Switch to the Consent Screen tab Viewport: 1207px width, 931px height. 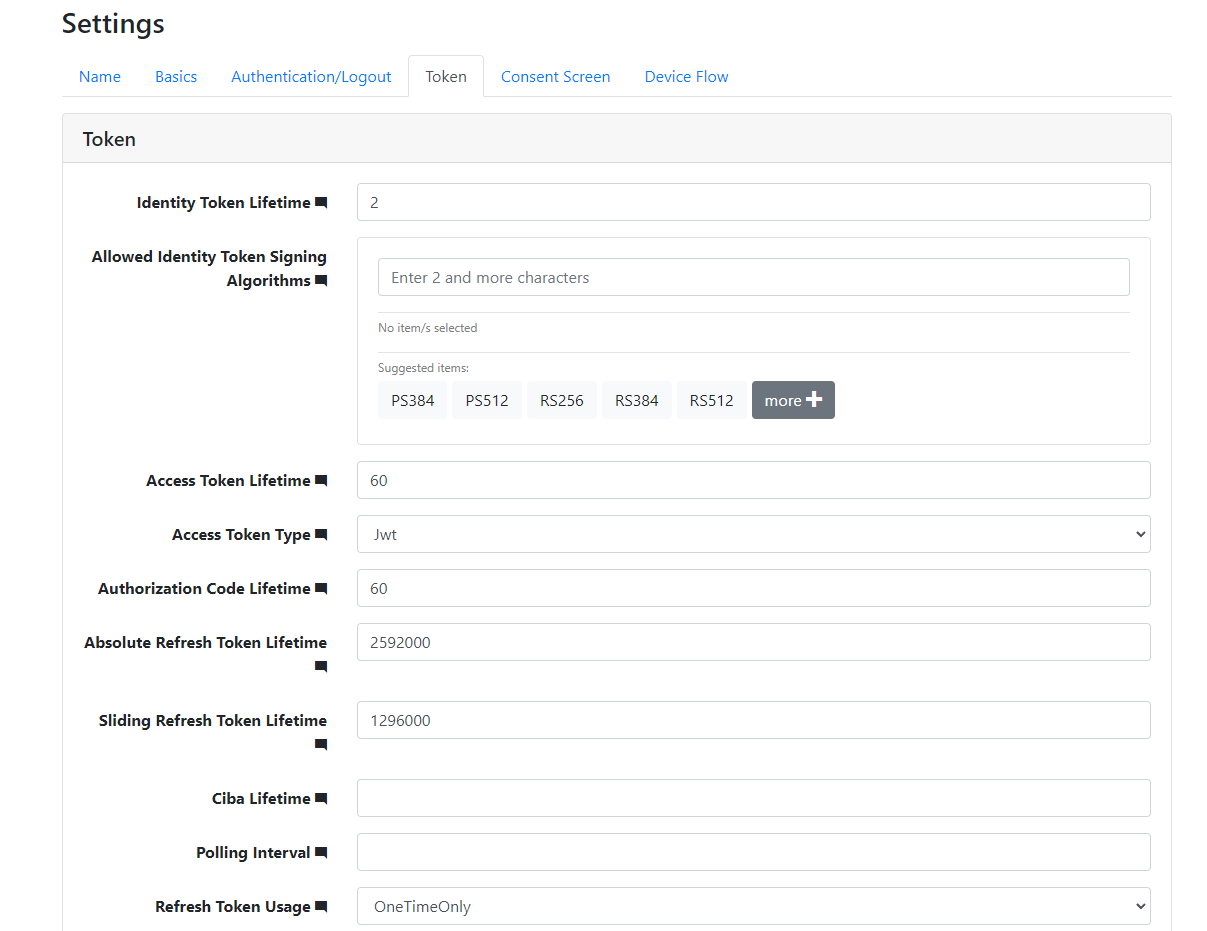click(555, 76)
